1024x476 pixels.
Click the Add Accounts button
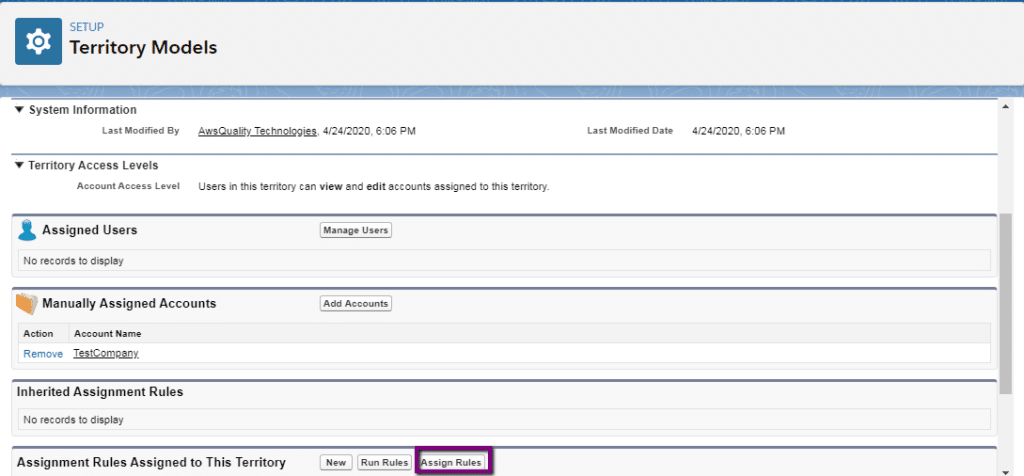[x=355, y=303]
